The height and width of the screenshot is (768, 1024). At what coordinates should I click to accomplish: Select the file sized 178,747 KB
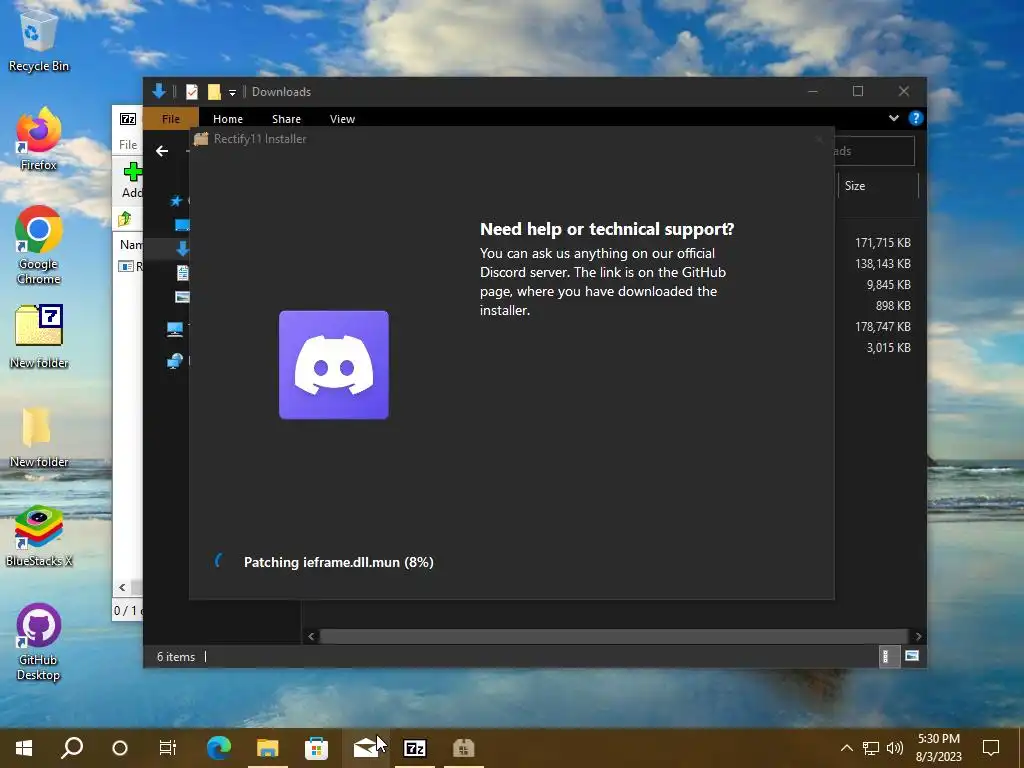[x=882, y=327]
